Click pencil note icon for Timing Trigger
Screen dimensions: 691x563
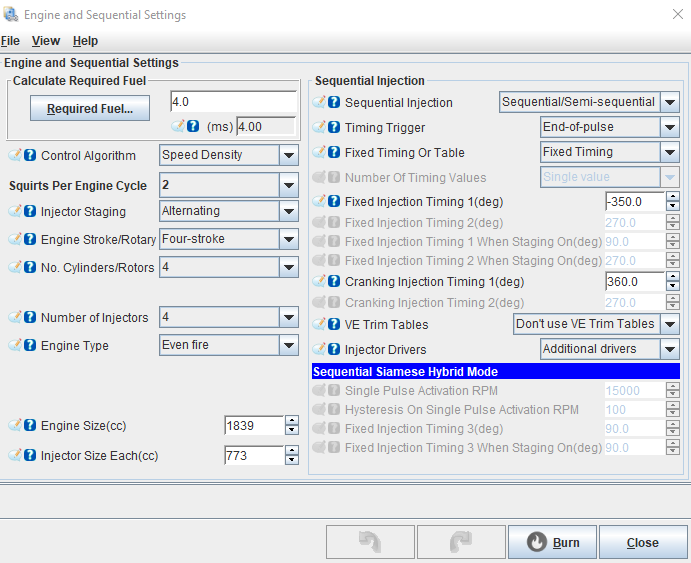tap(319, 127)
